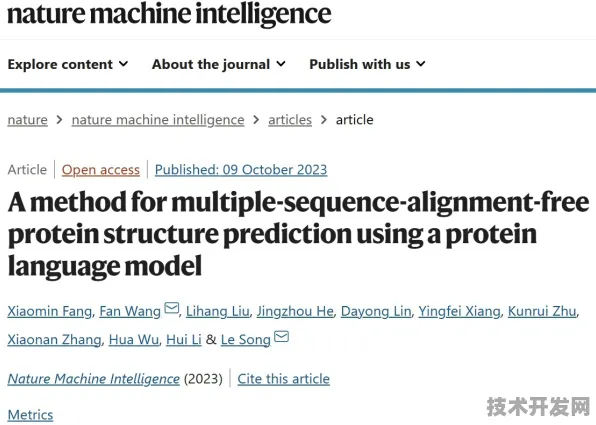The image size is (596, 425).
Task: Click the email envelope icon next to Fan Wang
Action: pos(171,308)
